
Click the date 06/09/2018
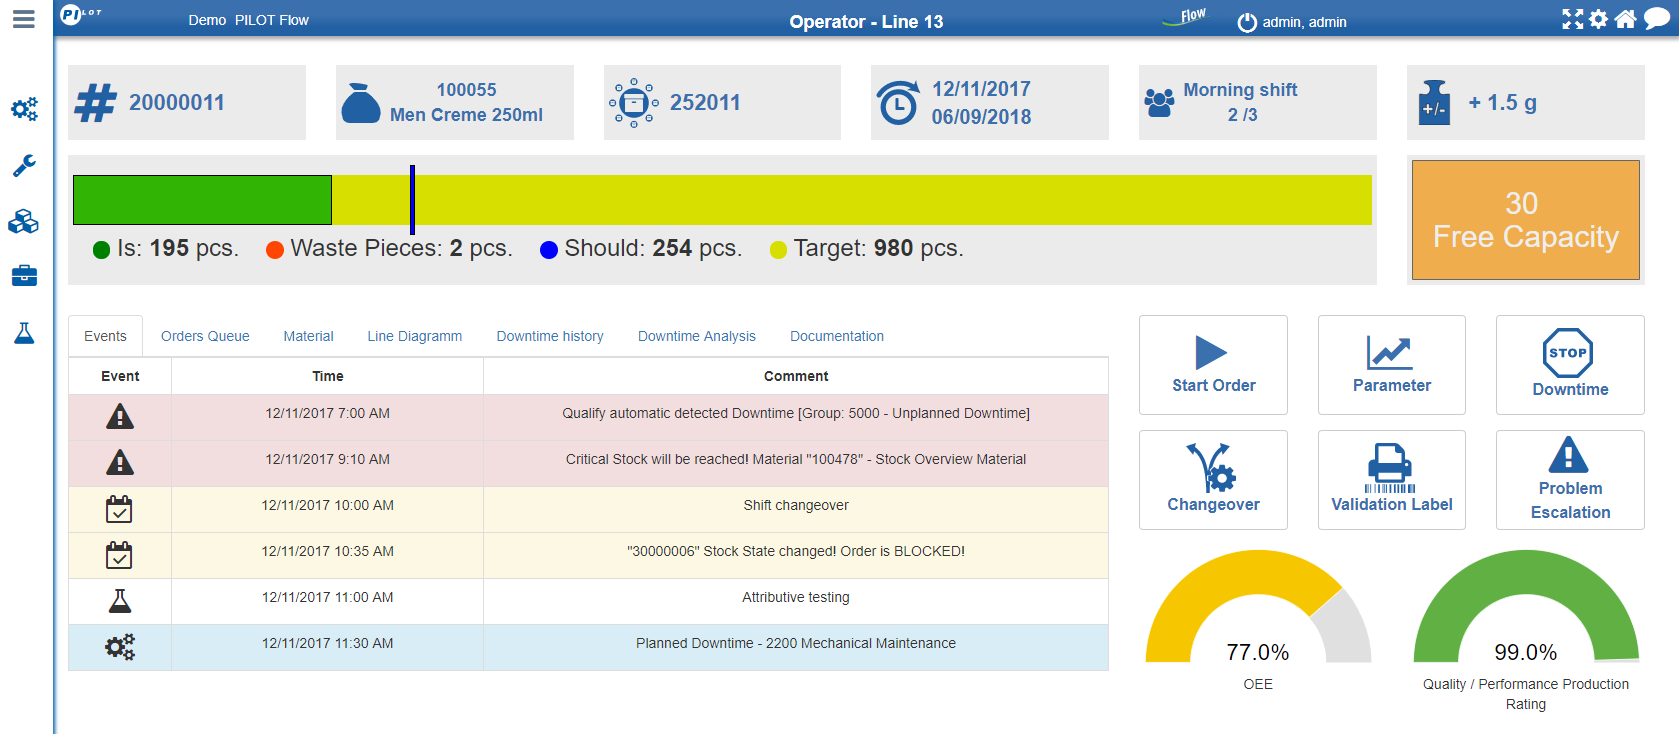(981, 117)
